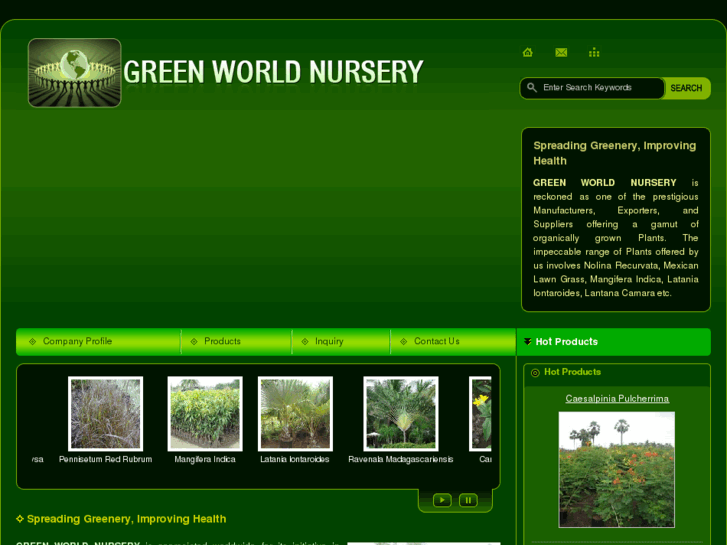This screenshot has height=545, width=727.
Task: Pause the product slideshow
Action: pyautogui.click(x=468, y=500)
